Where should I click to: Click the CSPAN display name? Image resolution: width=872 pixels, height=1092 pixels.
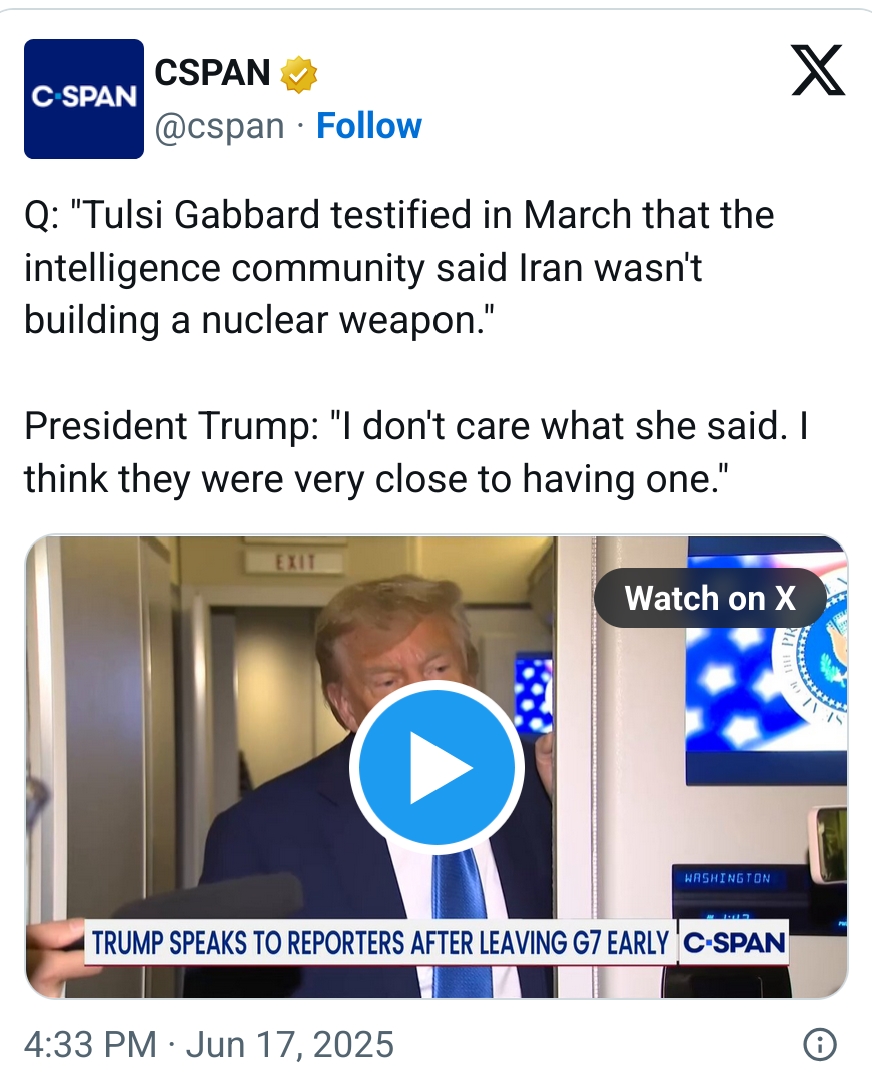(212, 72)
